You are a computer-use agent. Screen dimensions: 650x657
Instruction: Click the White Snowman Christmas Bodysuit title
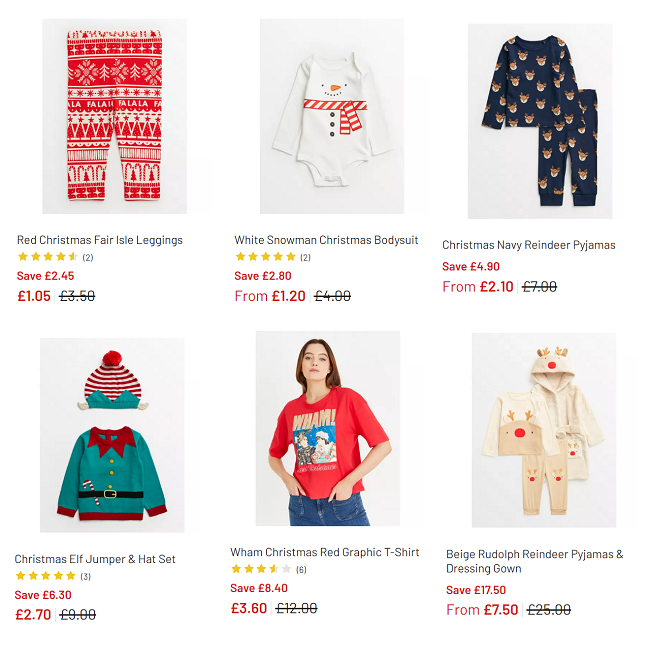[x=326, y=240]
